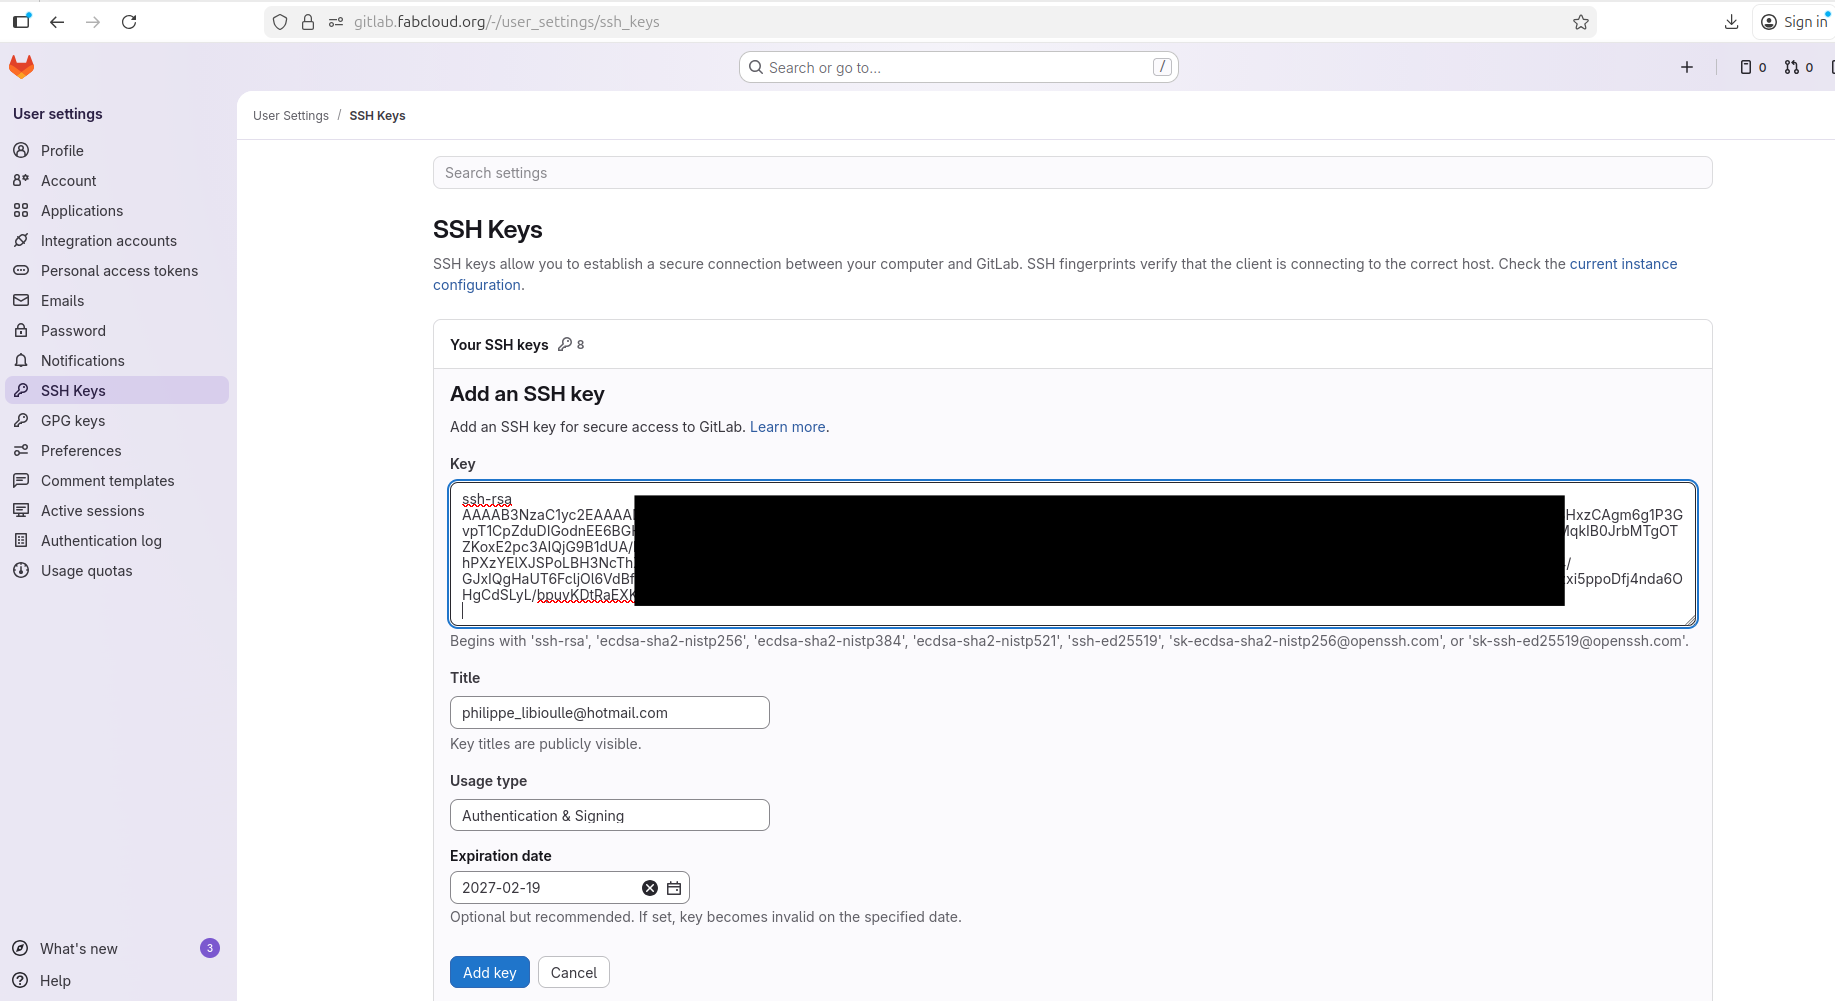This screenshot has height=1001, width=1835.
Task: Go to Personal access tokens settings
Action: pyautogui.click(x=119, y=271)
